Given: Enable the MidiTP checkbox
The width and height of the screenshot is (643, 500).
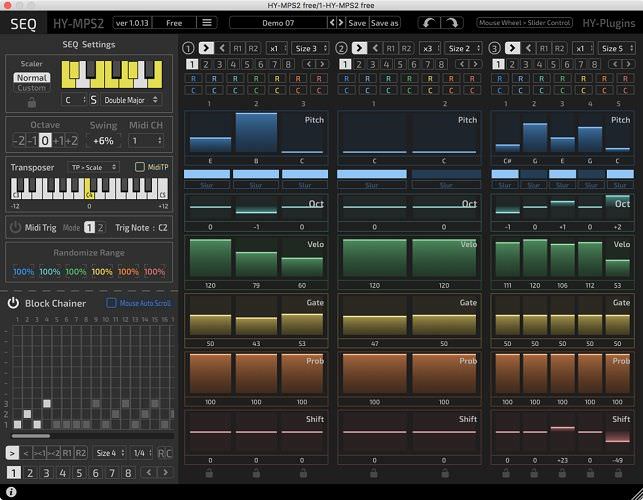Looking at the screenshot, I should 139,167.
